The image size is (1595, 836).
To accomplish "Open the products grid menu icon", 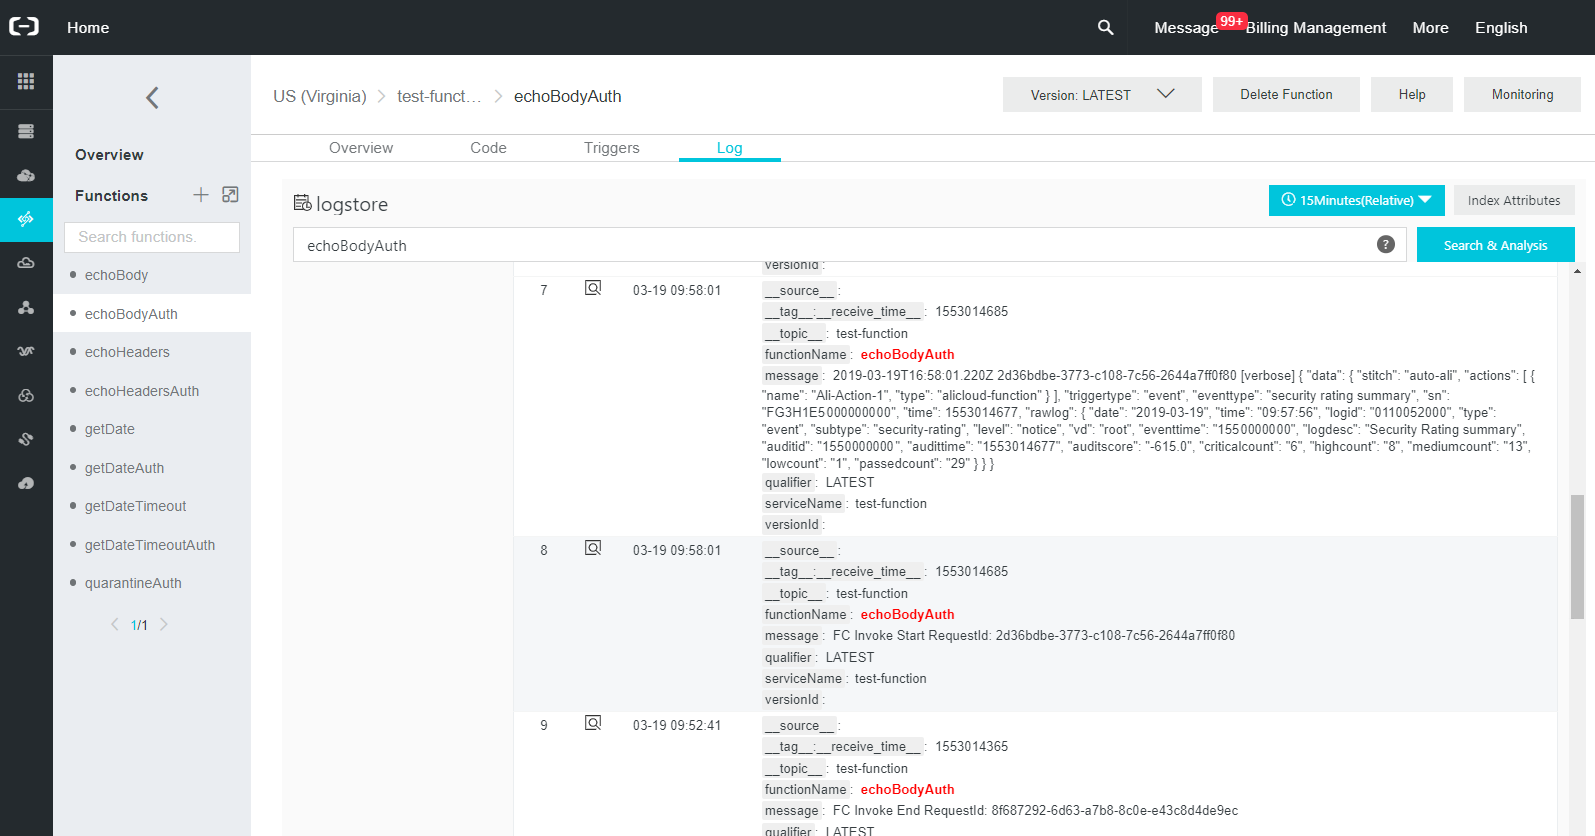I will 26,81.
